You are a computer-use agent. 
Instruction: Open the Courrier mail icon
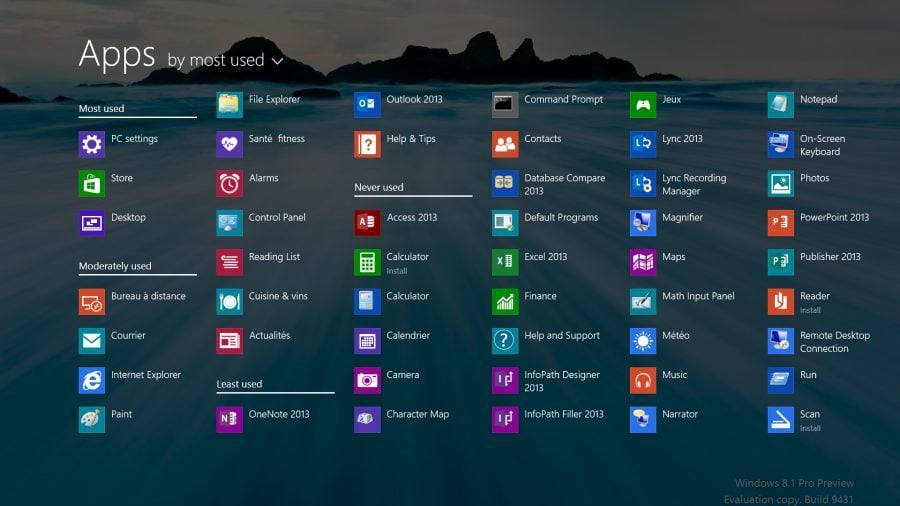click(92, 341)
